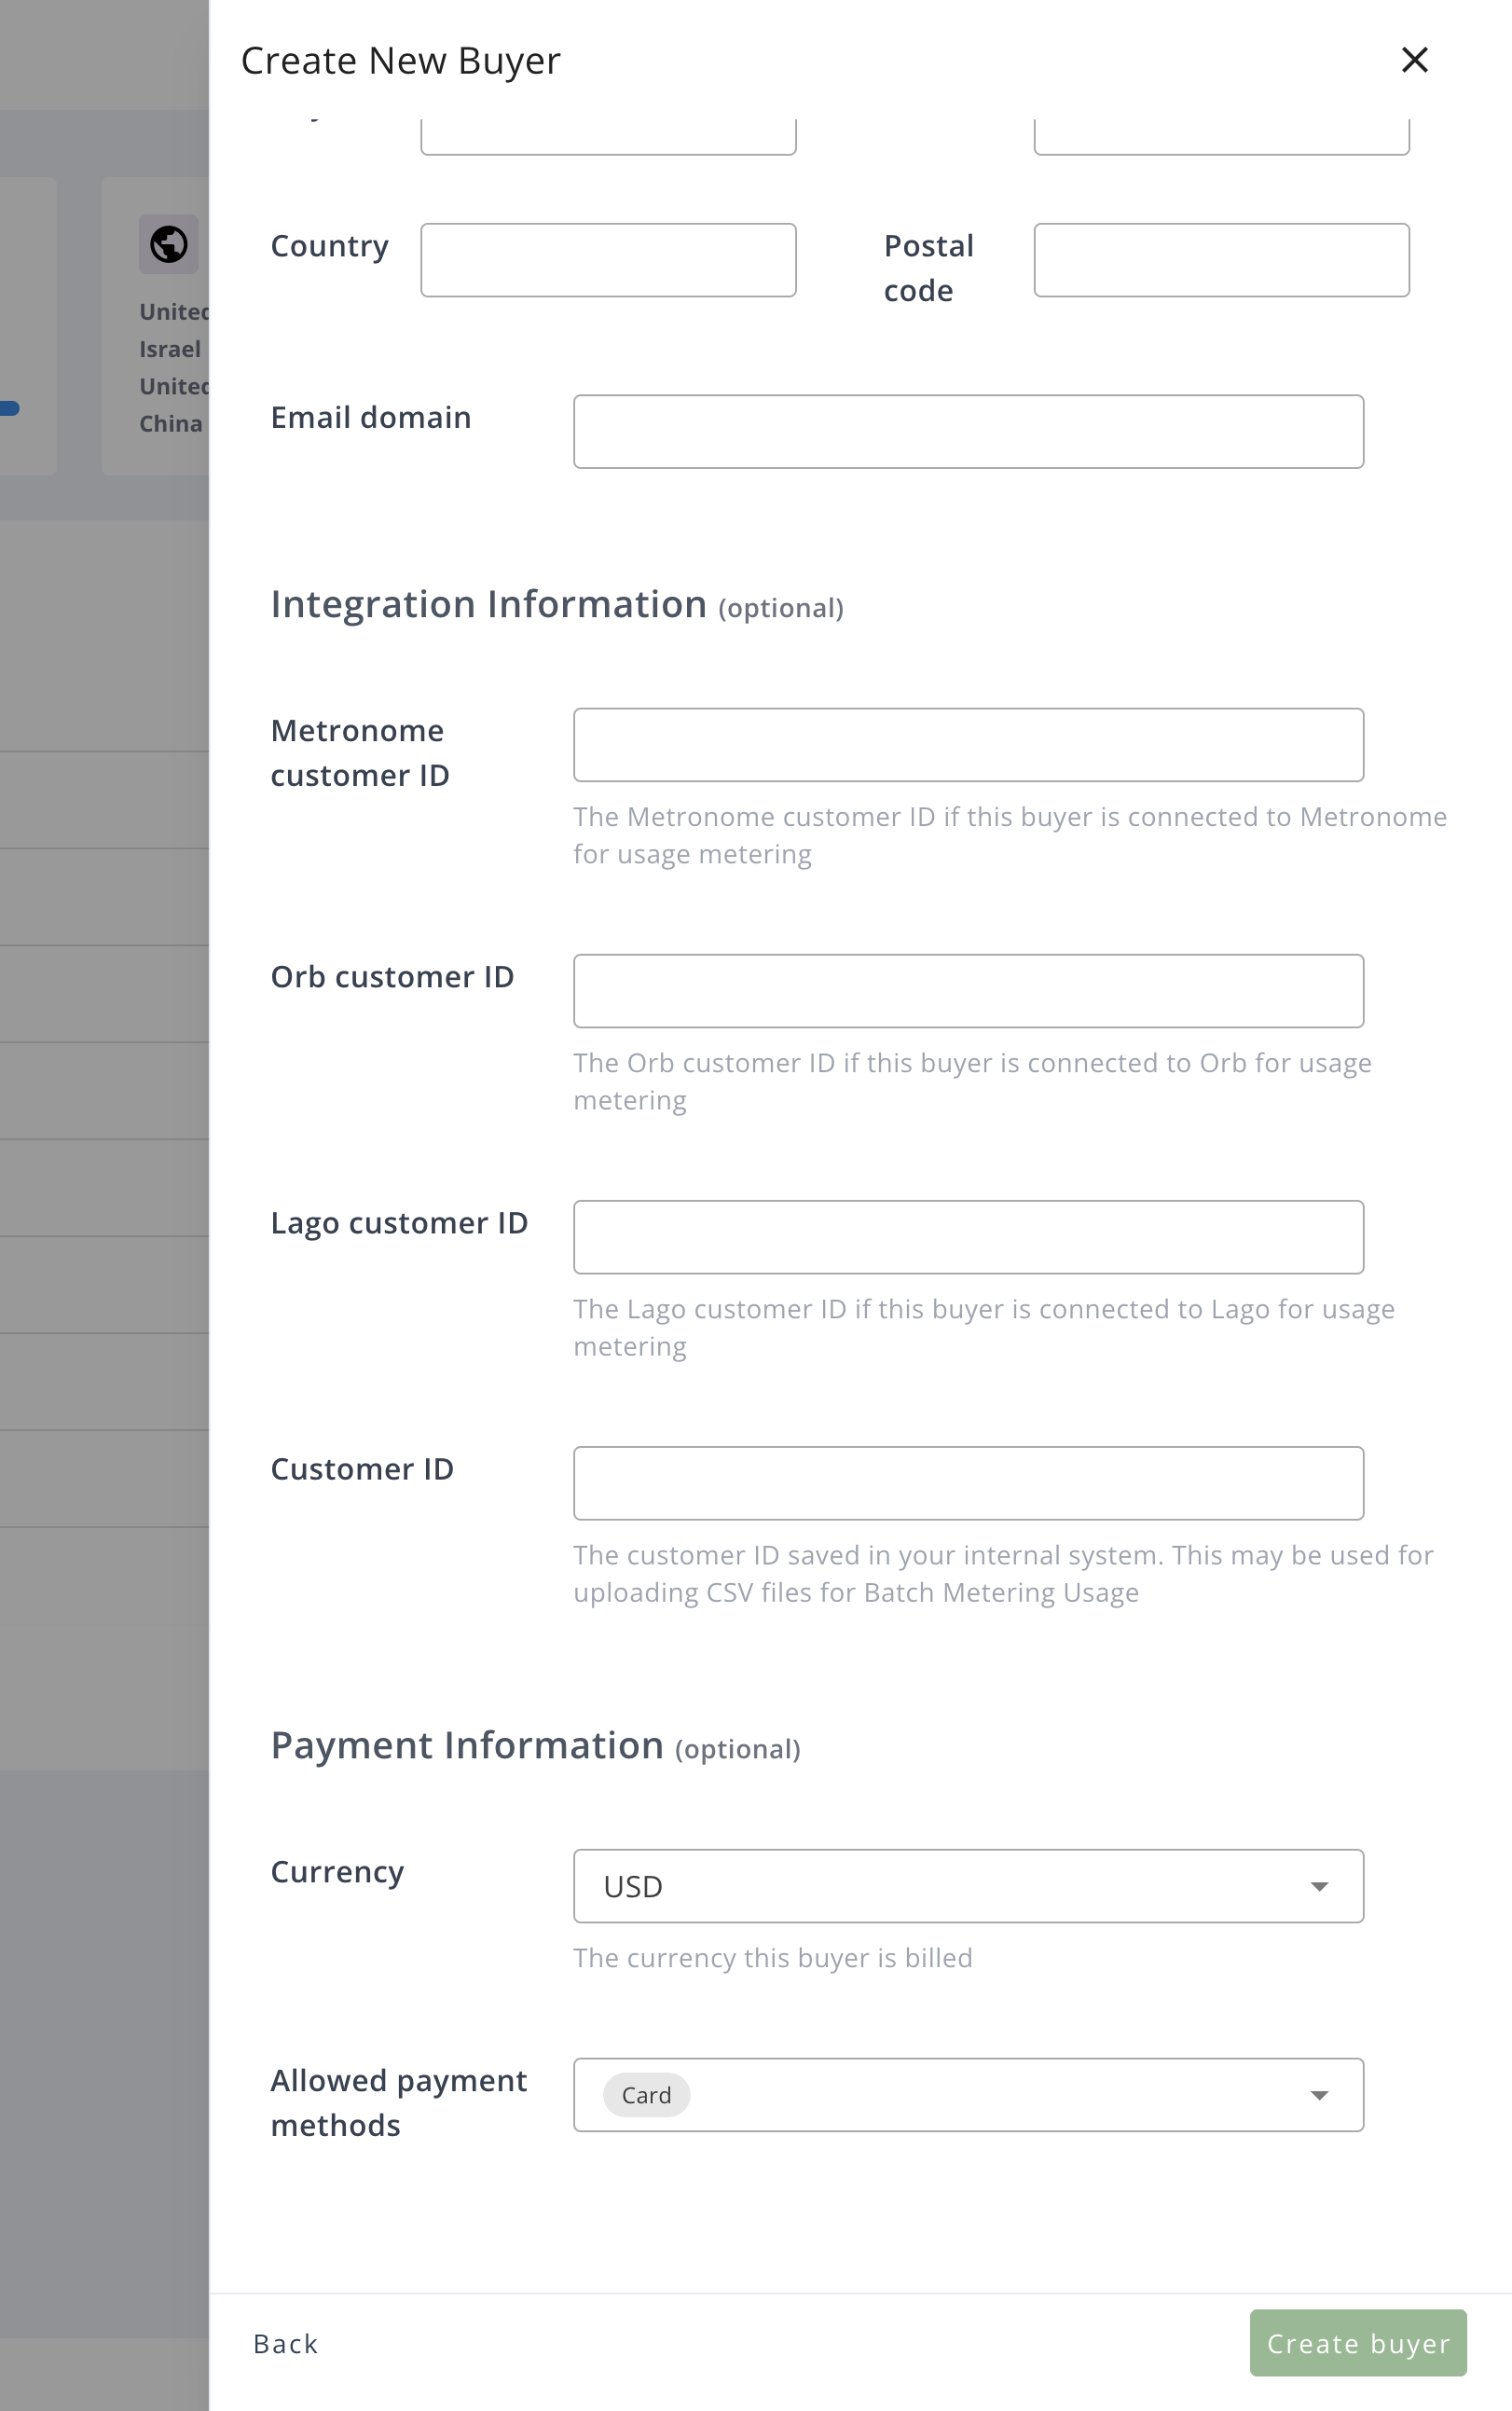Click the Payment Information section heading
The height and width of the screenshot is (2411, 1512).
pos(467,1746)
